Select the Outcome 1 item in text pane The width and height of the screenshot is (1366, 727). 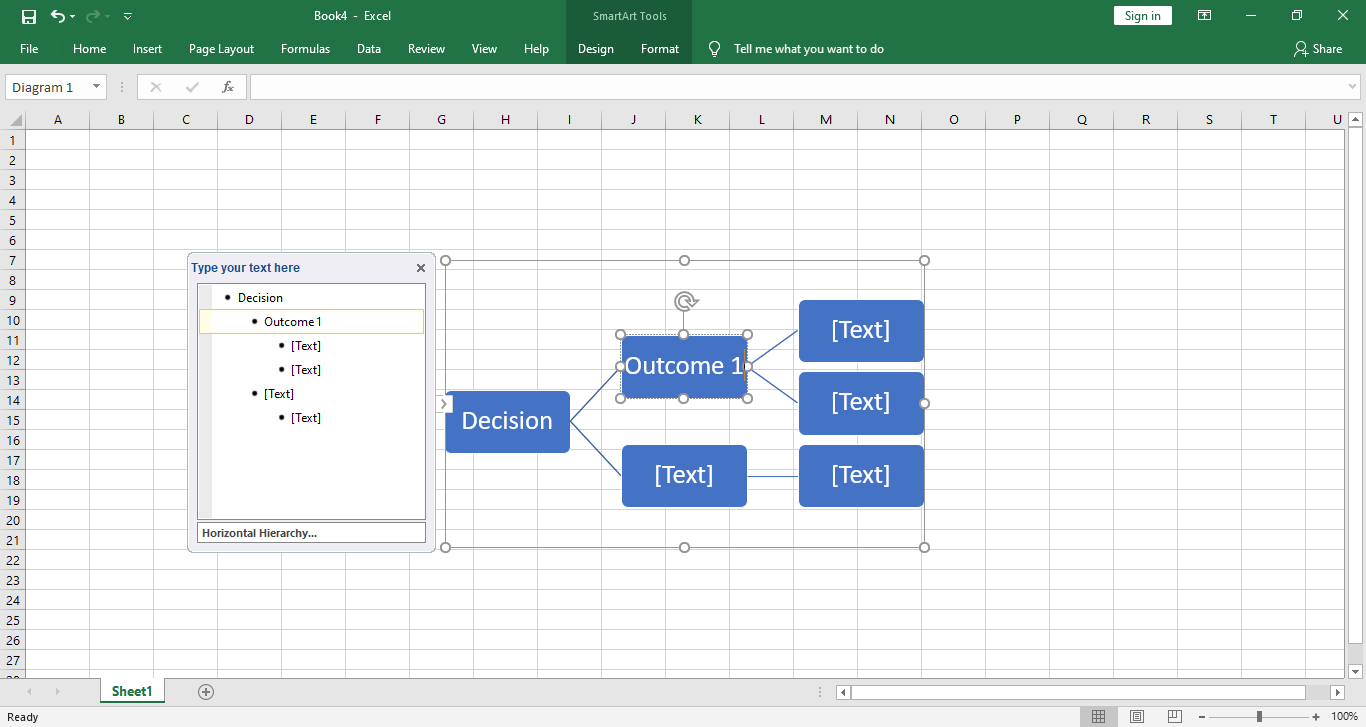click(293, 321)
